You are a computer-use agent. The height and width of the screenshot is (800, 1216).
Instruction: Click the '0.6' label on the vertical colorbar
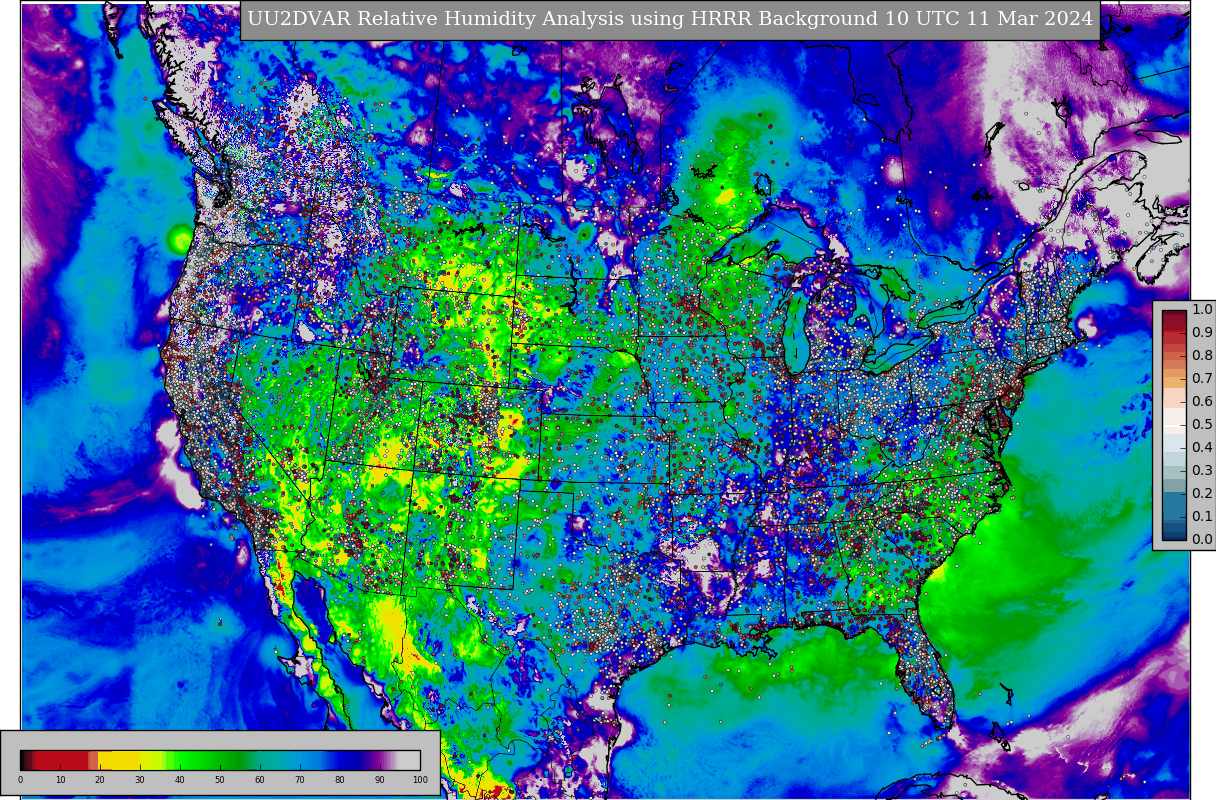(1202, 401)
